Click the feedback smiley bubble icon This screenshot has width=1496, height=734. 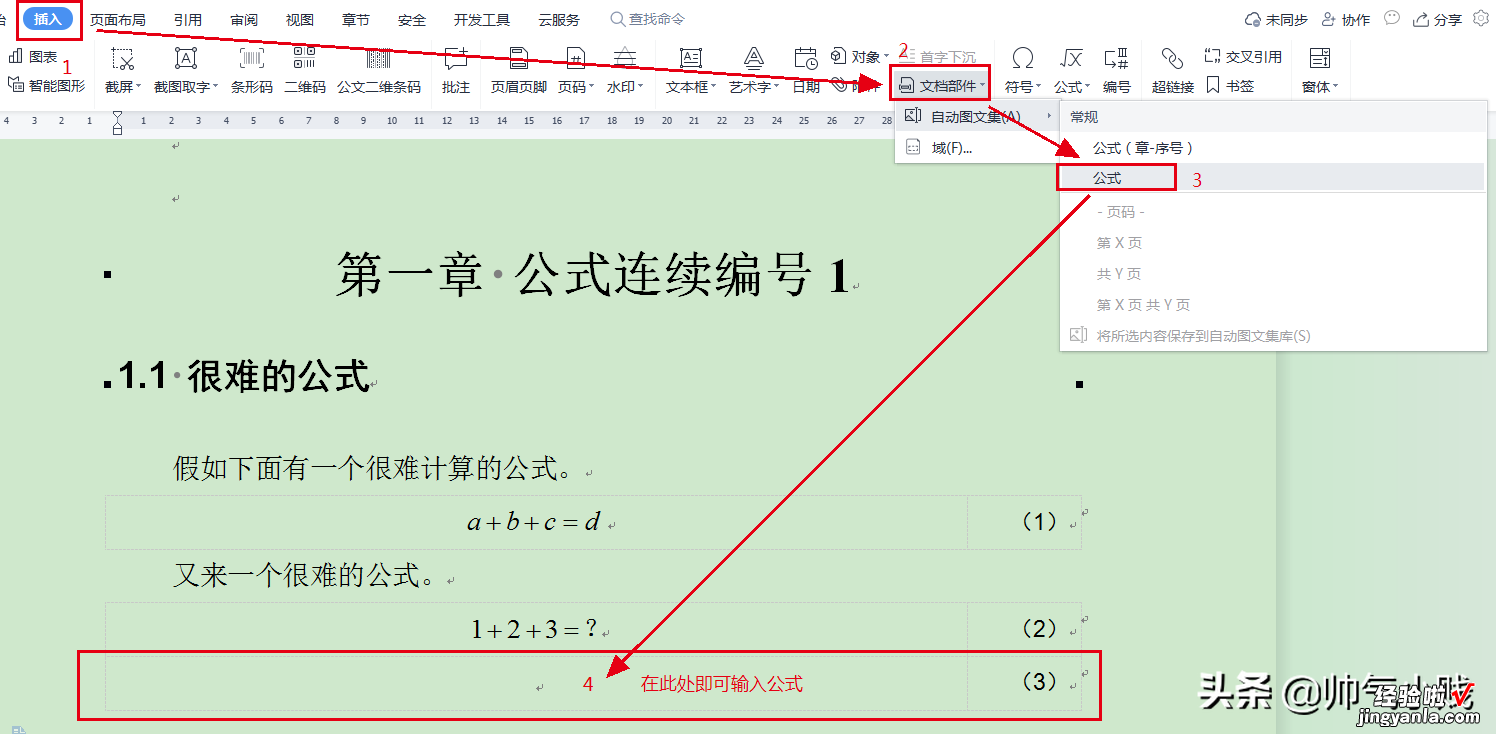[1392, 19]
